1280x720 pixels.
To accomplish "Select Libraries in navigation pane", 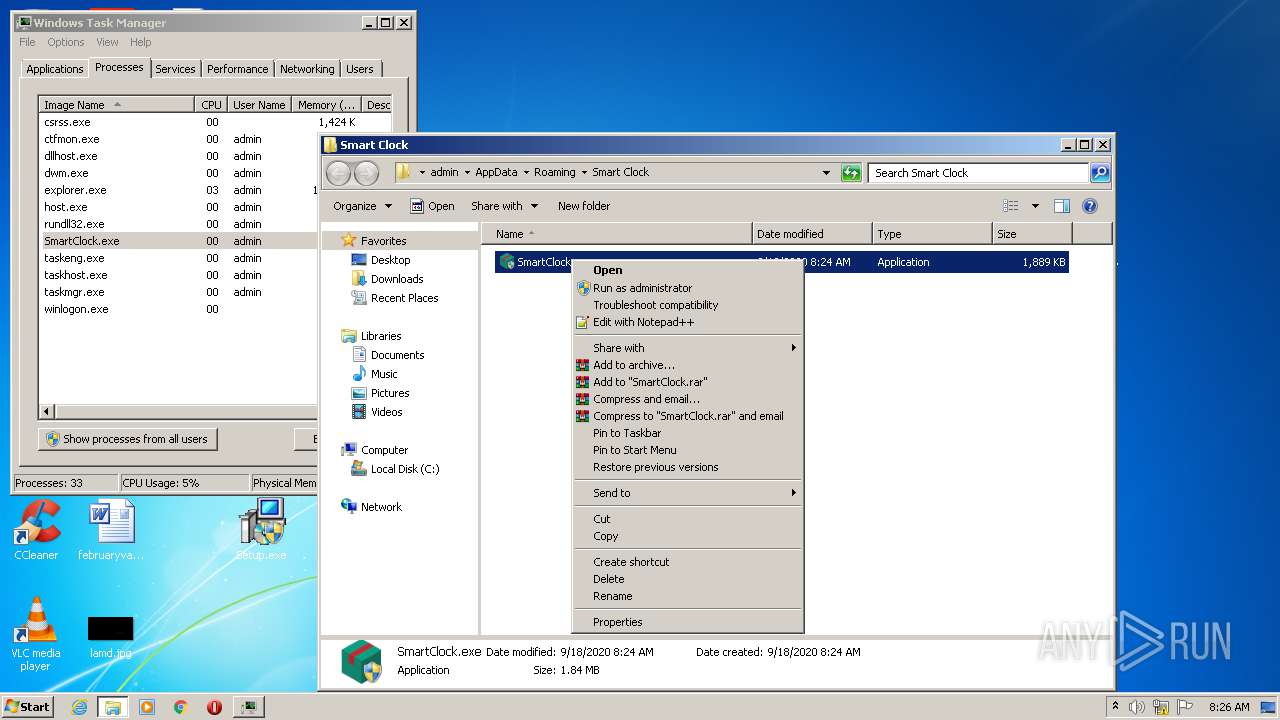I will pos(381,336).
